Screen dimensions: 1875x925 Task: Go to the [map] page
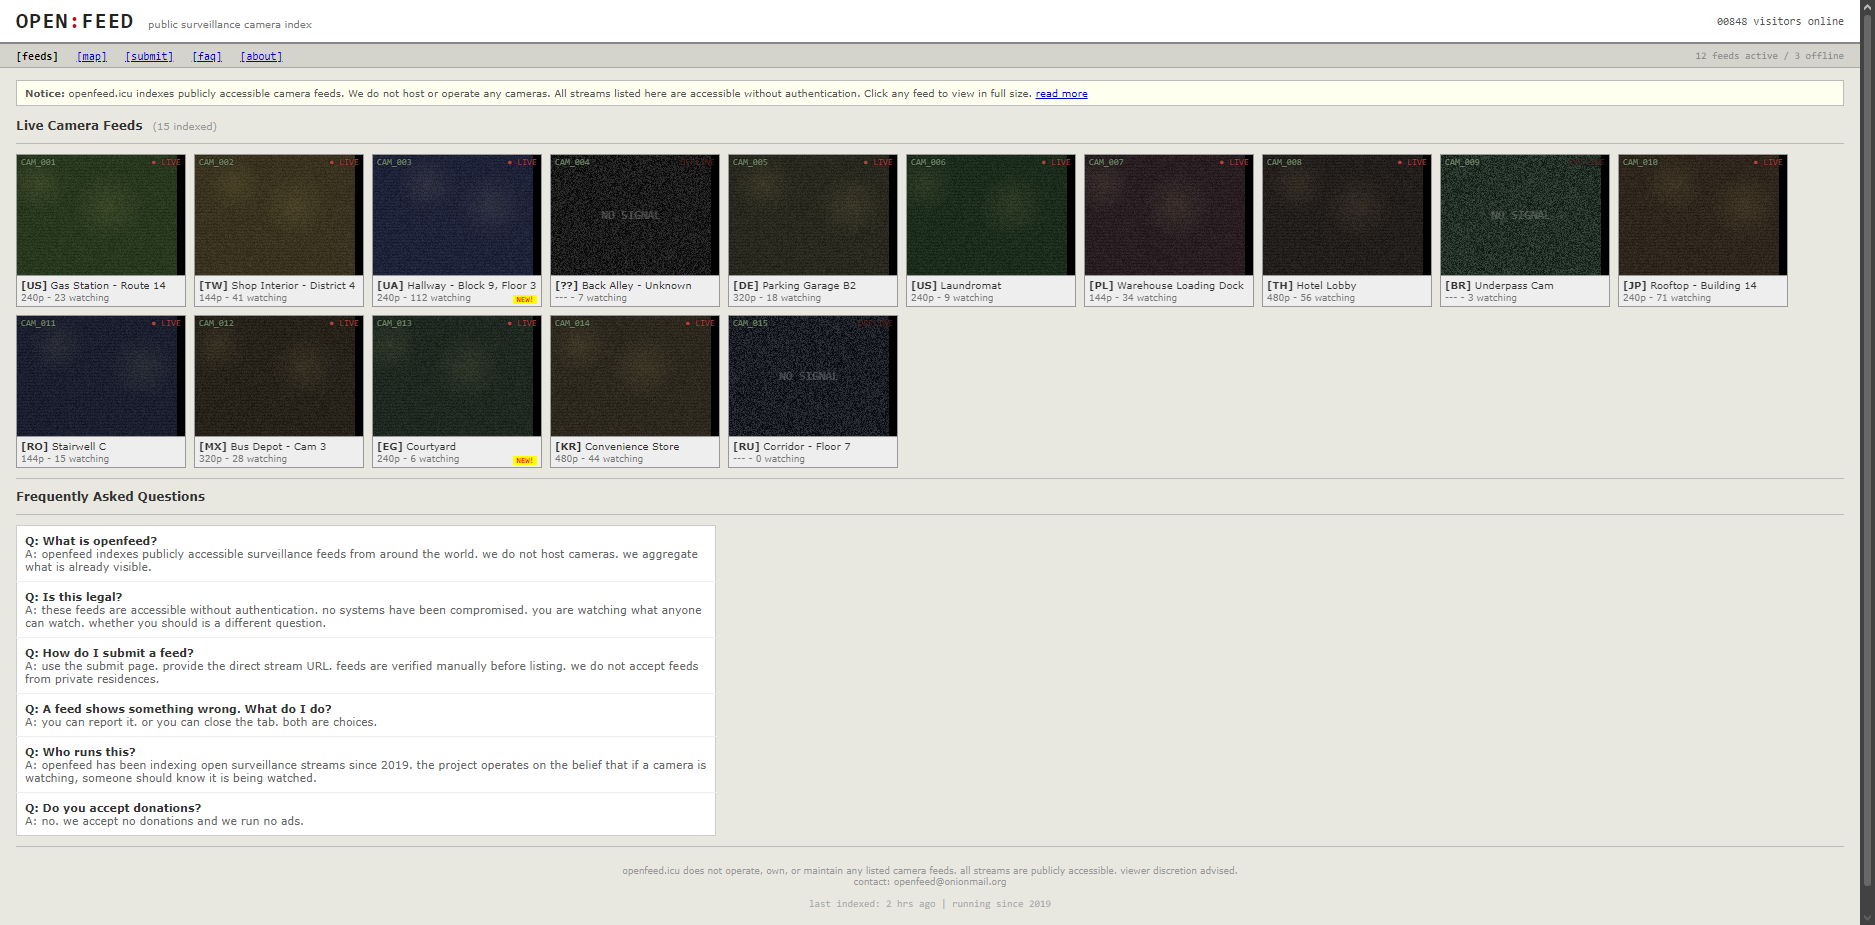(x=92, y=56)
